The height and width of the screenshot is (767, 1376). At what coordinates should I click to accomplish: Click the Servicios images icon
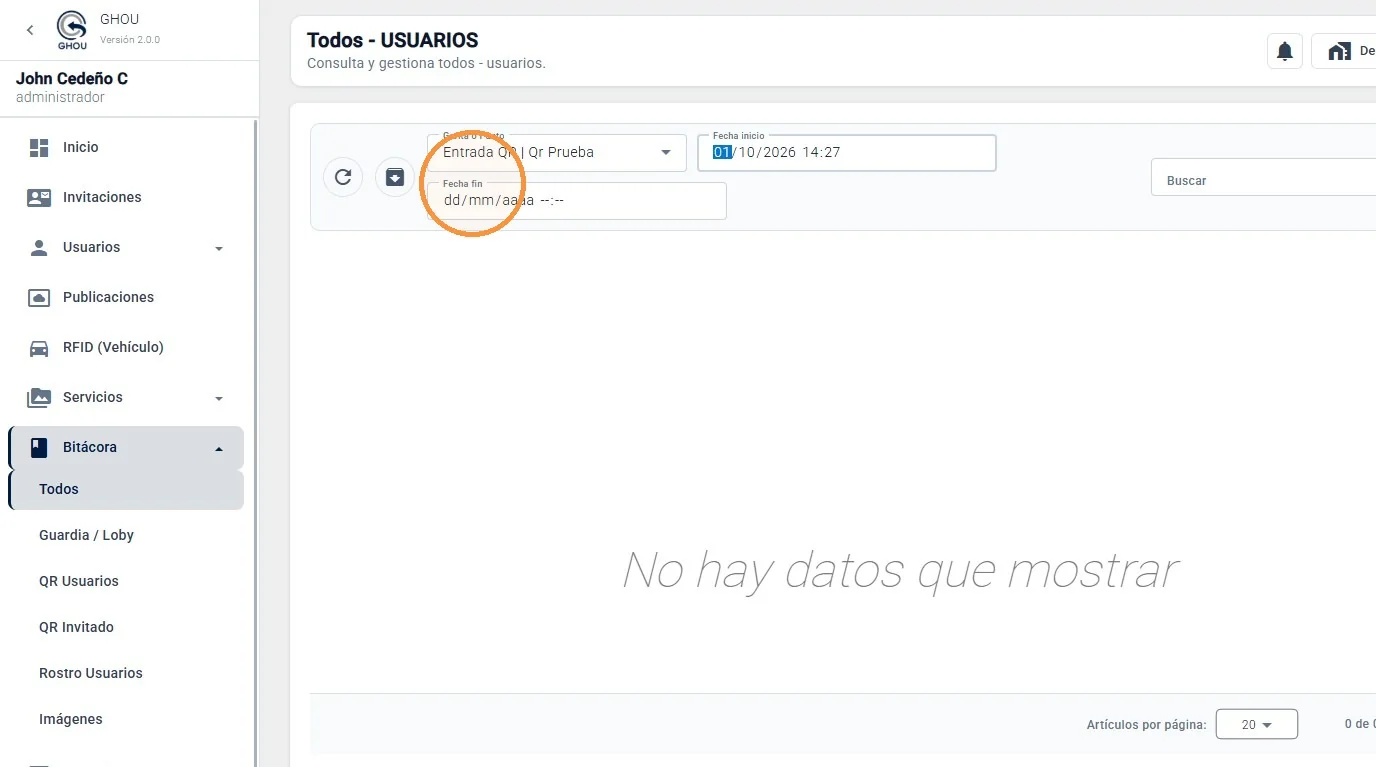click(x=39, y=398)
